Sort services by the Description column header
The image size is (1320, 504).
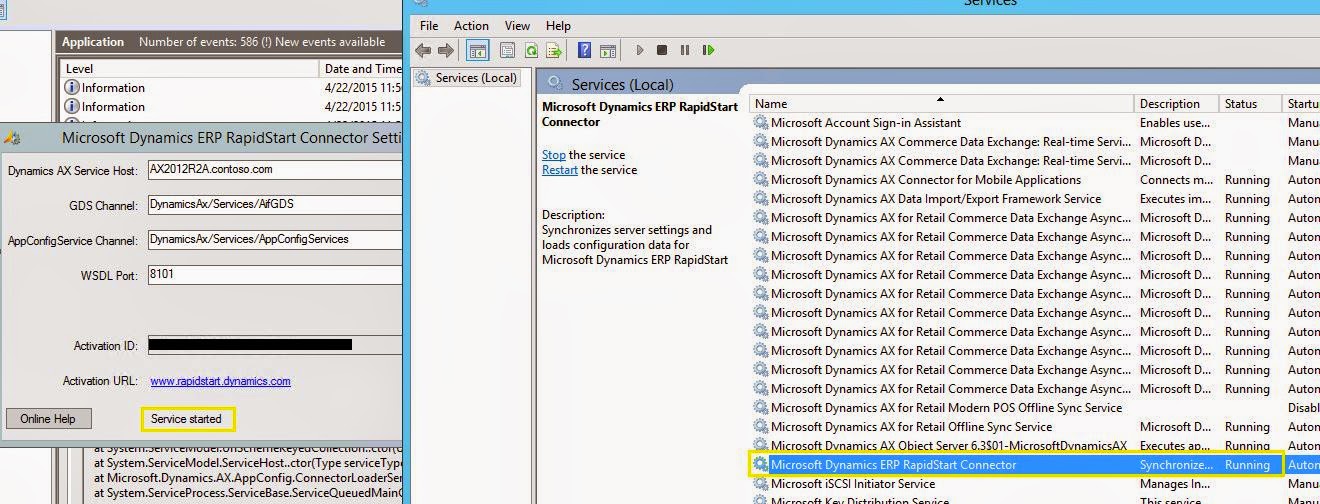1176,104
